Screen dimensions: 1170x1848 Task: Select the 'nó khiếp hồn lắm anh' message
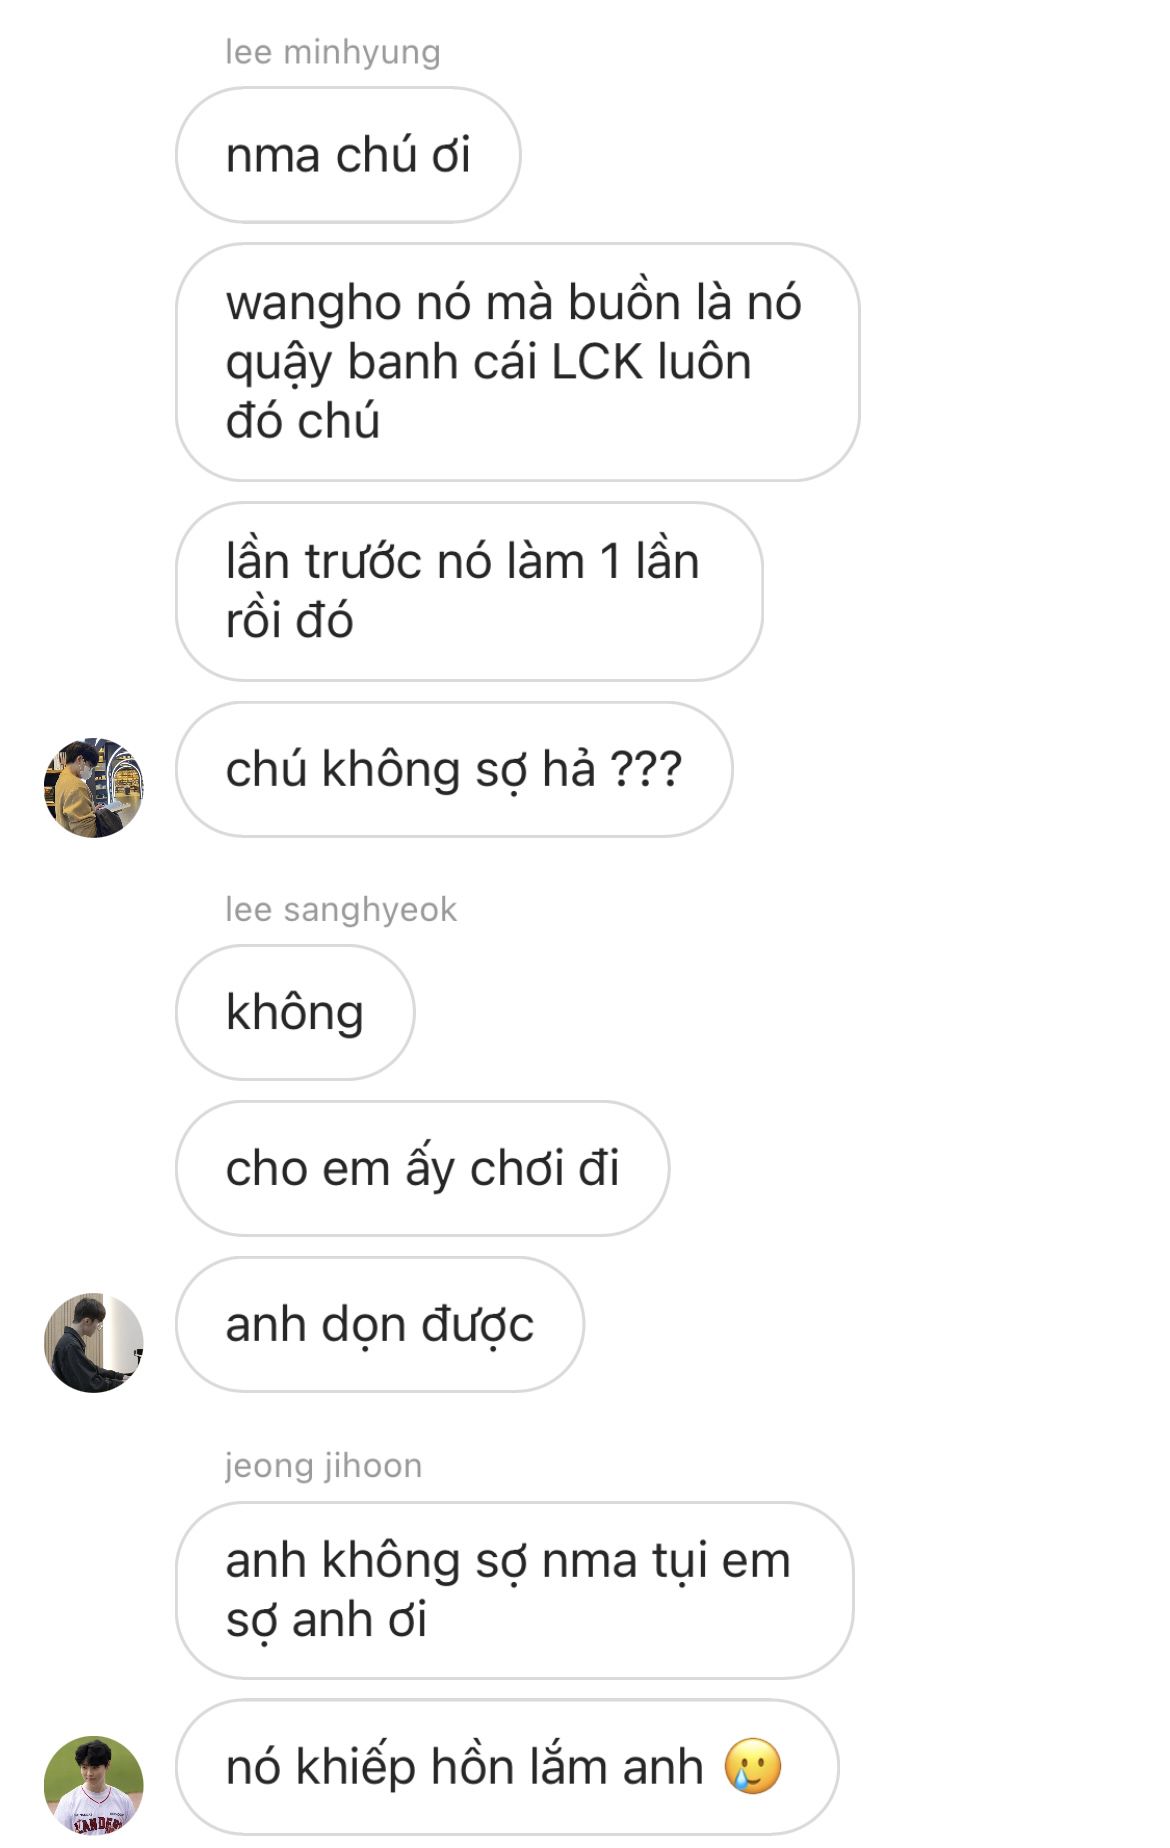click(x=507, y=1767)
